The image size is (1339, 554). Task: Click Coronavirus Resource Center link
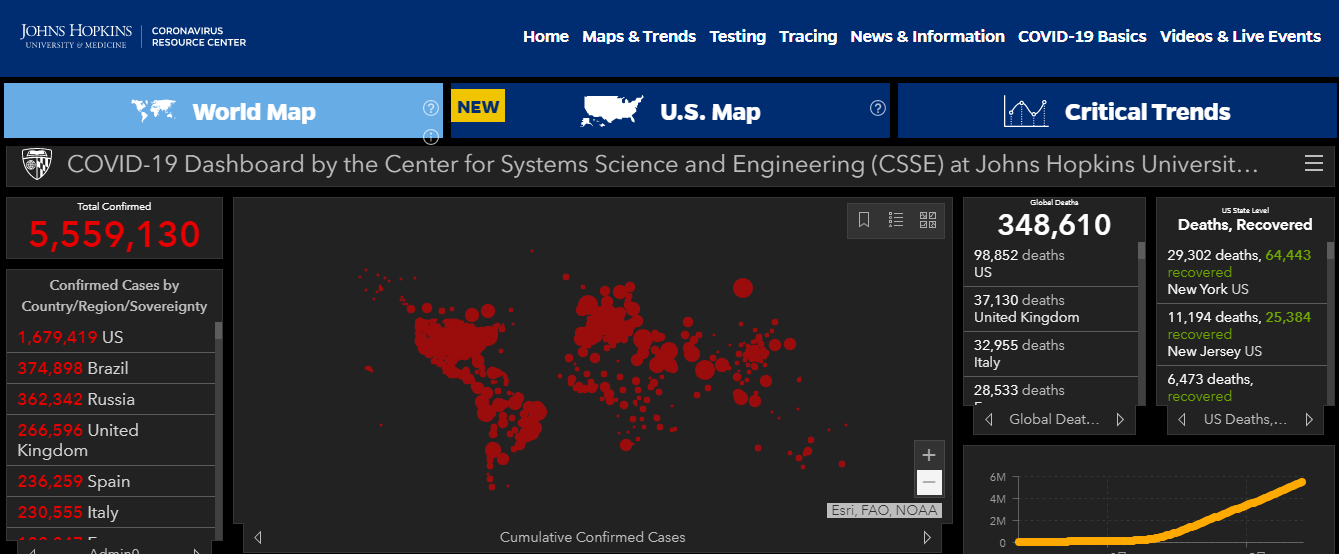199,36
